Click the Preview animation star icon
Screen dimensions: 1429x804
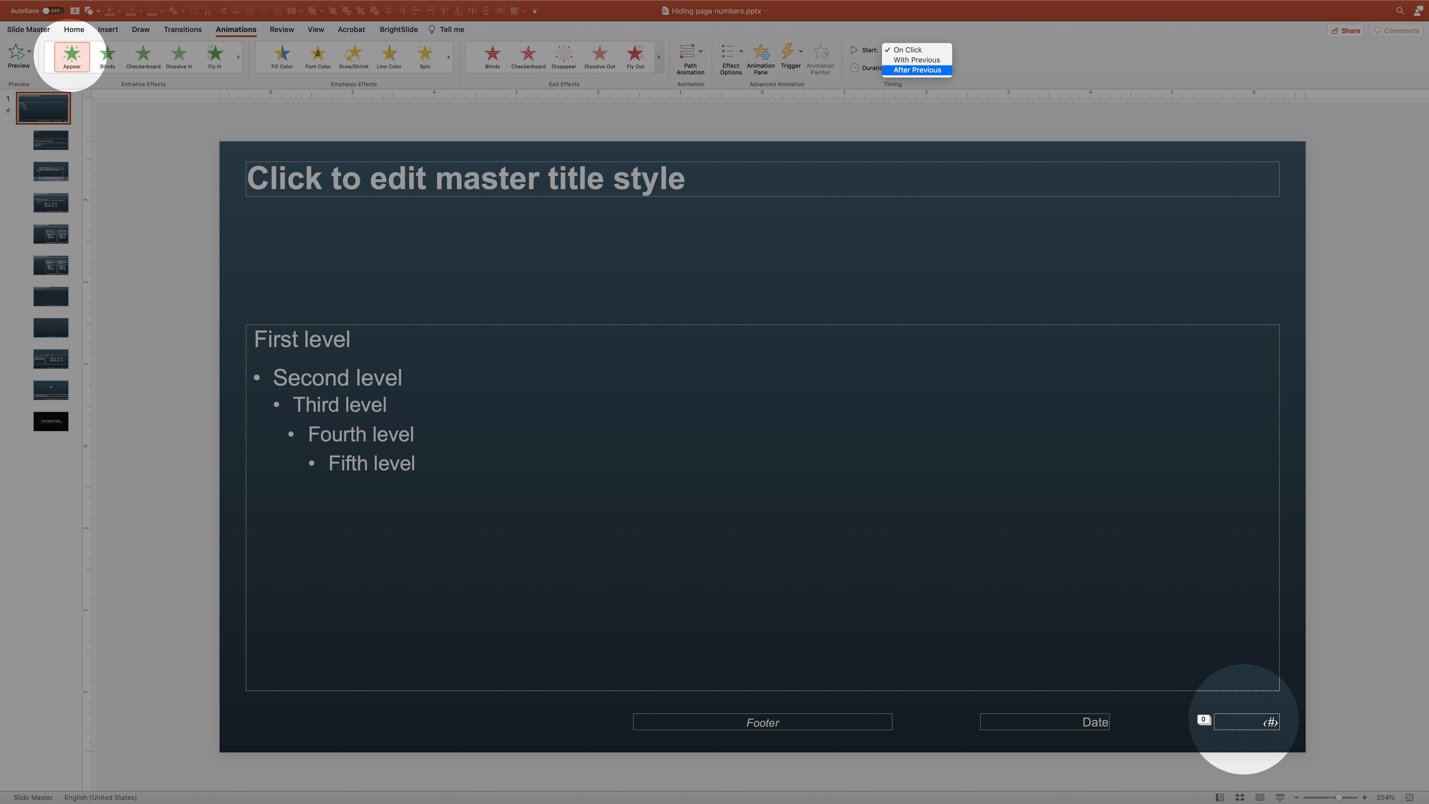(16, 53)
